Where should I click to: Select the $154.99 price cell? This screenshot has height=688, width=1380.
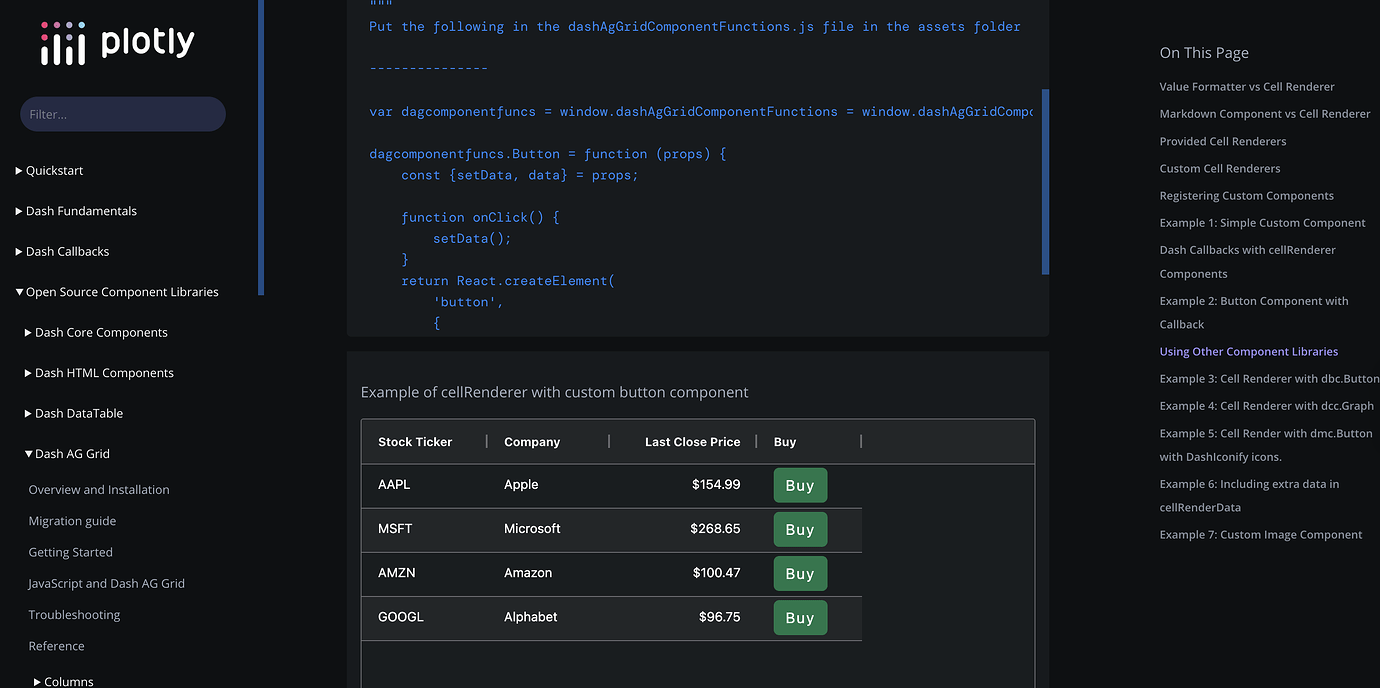pyautogui.click(x=683, y=485)
